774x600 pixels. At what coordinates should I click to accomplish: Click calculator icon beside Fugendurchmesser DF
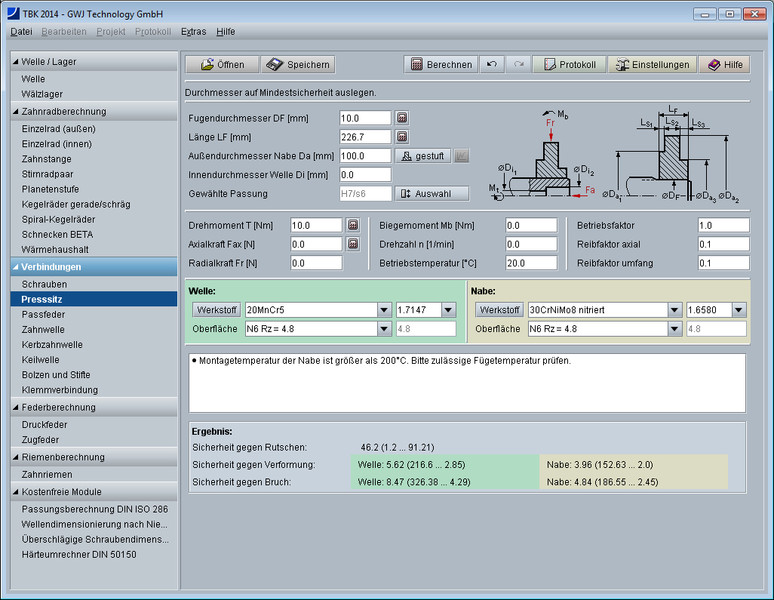402,118
